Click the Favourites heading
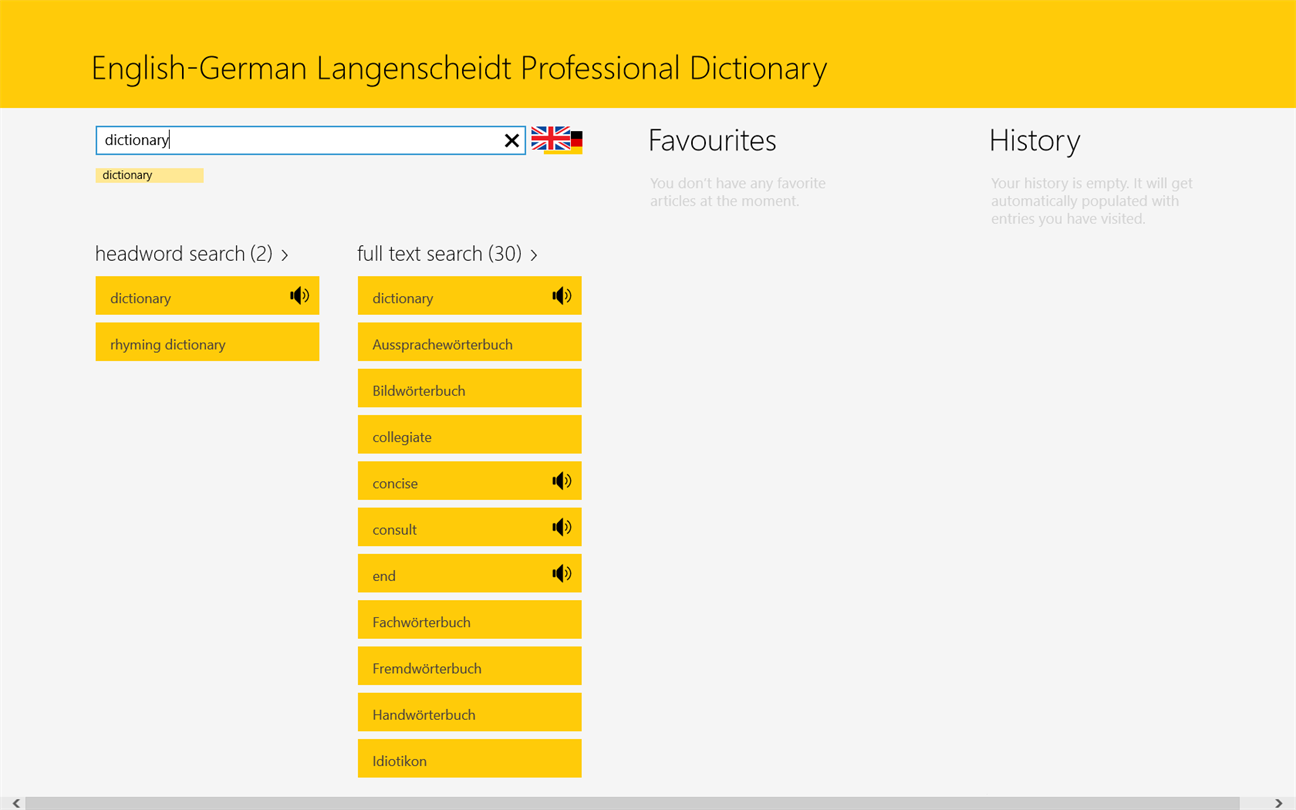The height and width of the screenshot is (810, 1296). pyautogui.click(x=712, y=140)
